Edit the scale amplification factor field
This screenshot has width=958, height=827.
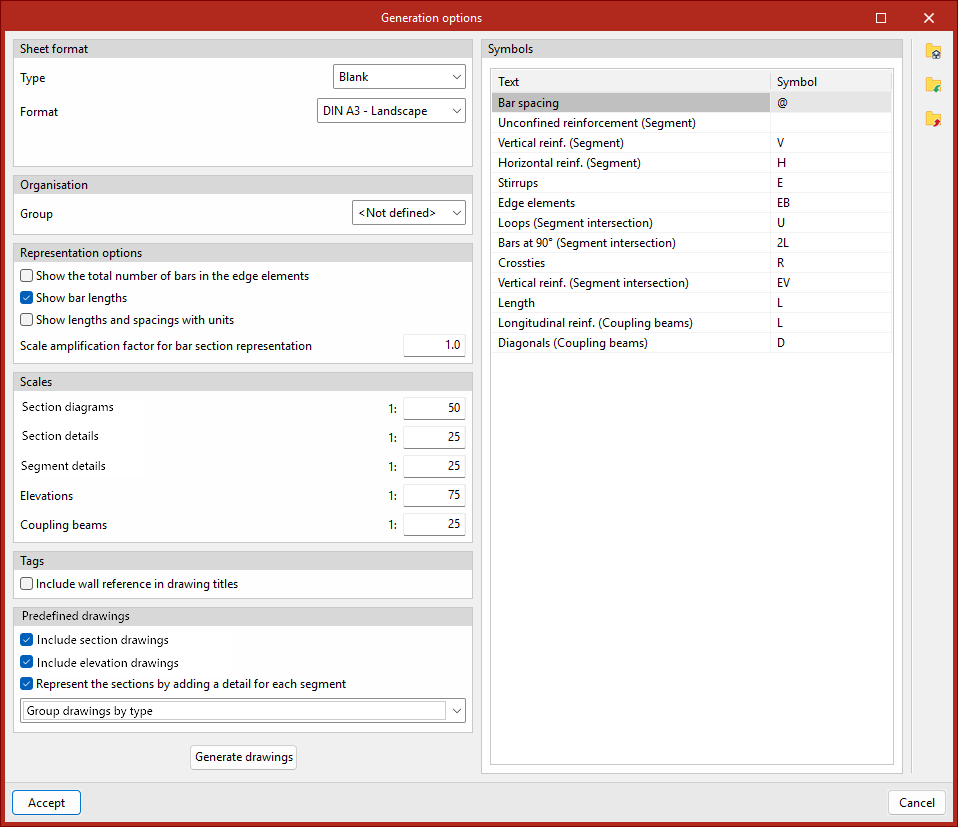(x=434, y=346)
